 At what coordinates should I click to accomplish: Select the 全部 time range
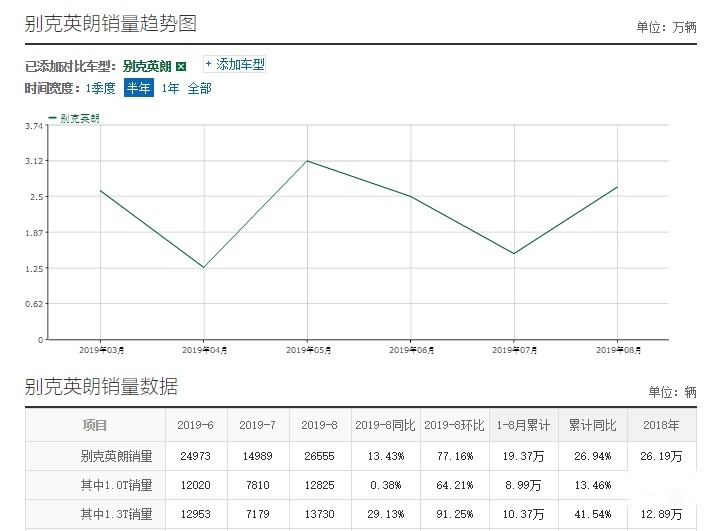tap(199, 88)
